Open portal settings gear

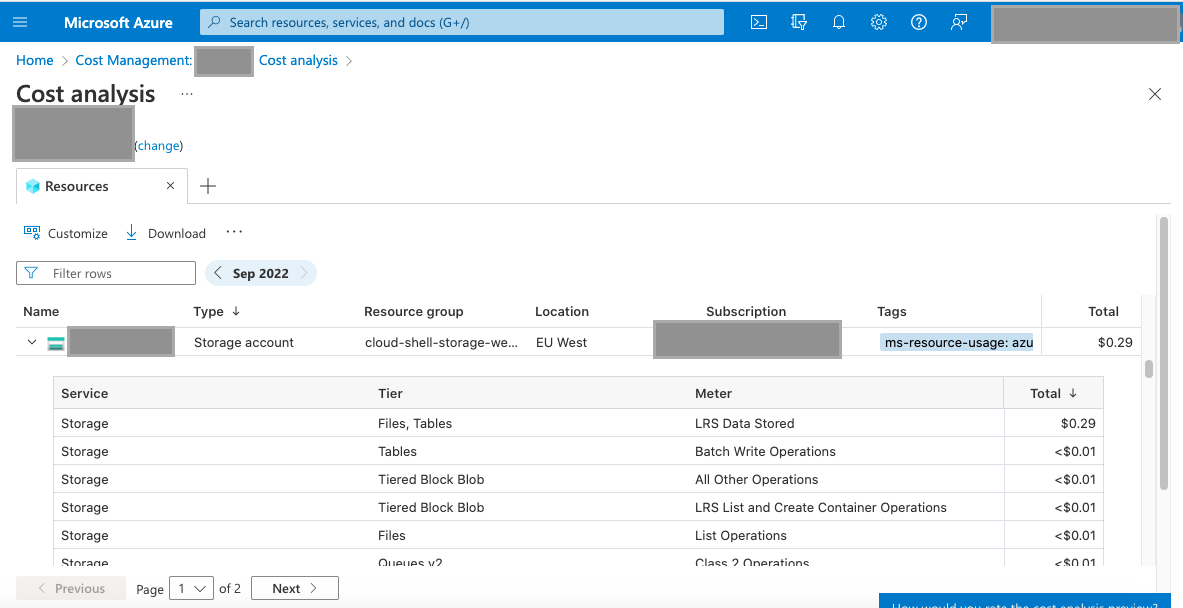(879, 22)
